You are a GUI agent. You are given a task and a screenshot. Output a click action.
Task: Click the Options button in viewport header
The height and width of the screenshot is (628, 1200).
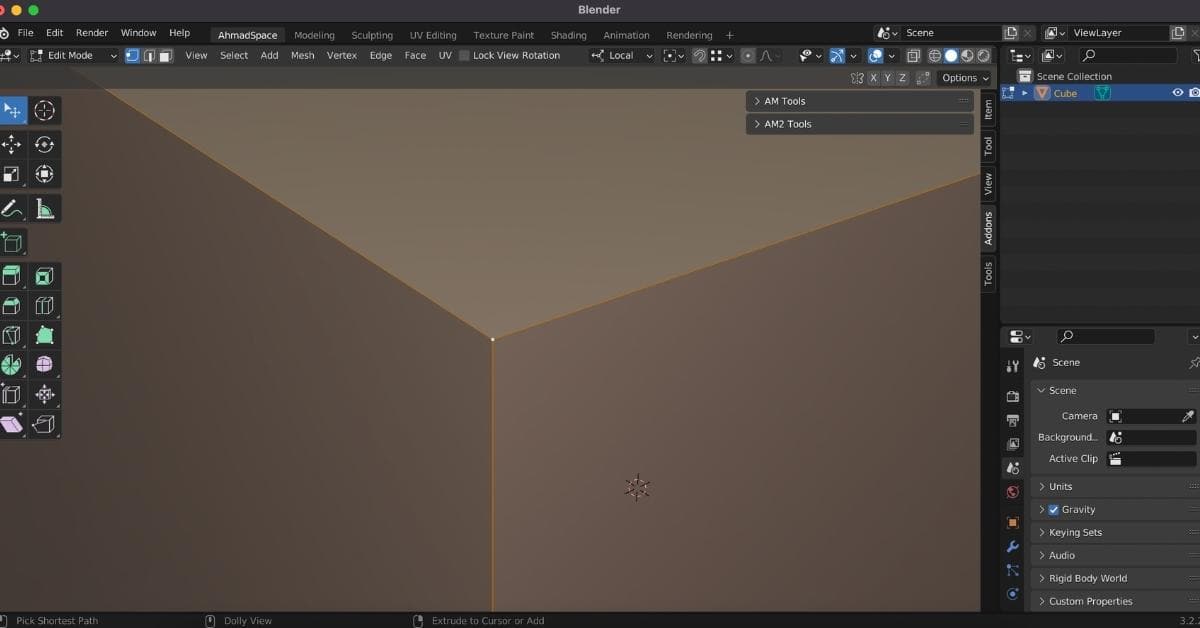964,78
